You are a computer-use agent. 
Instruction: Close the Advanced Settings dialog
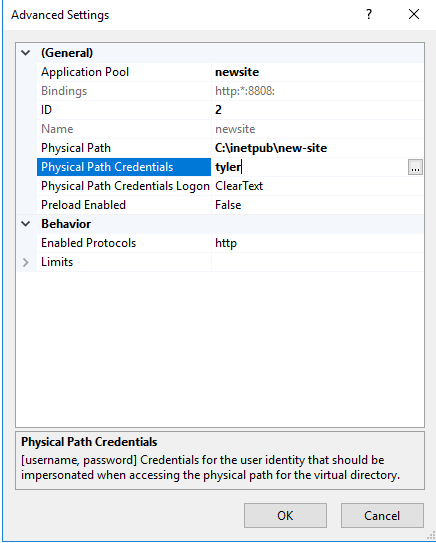click(x=414, y=15)
